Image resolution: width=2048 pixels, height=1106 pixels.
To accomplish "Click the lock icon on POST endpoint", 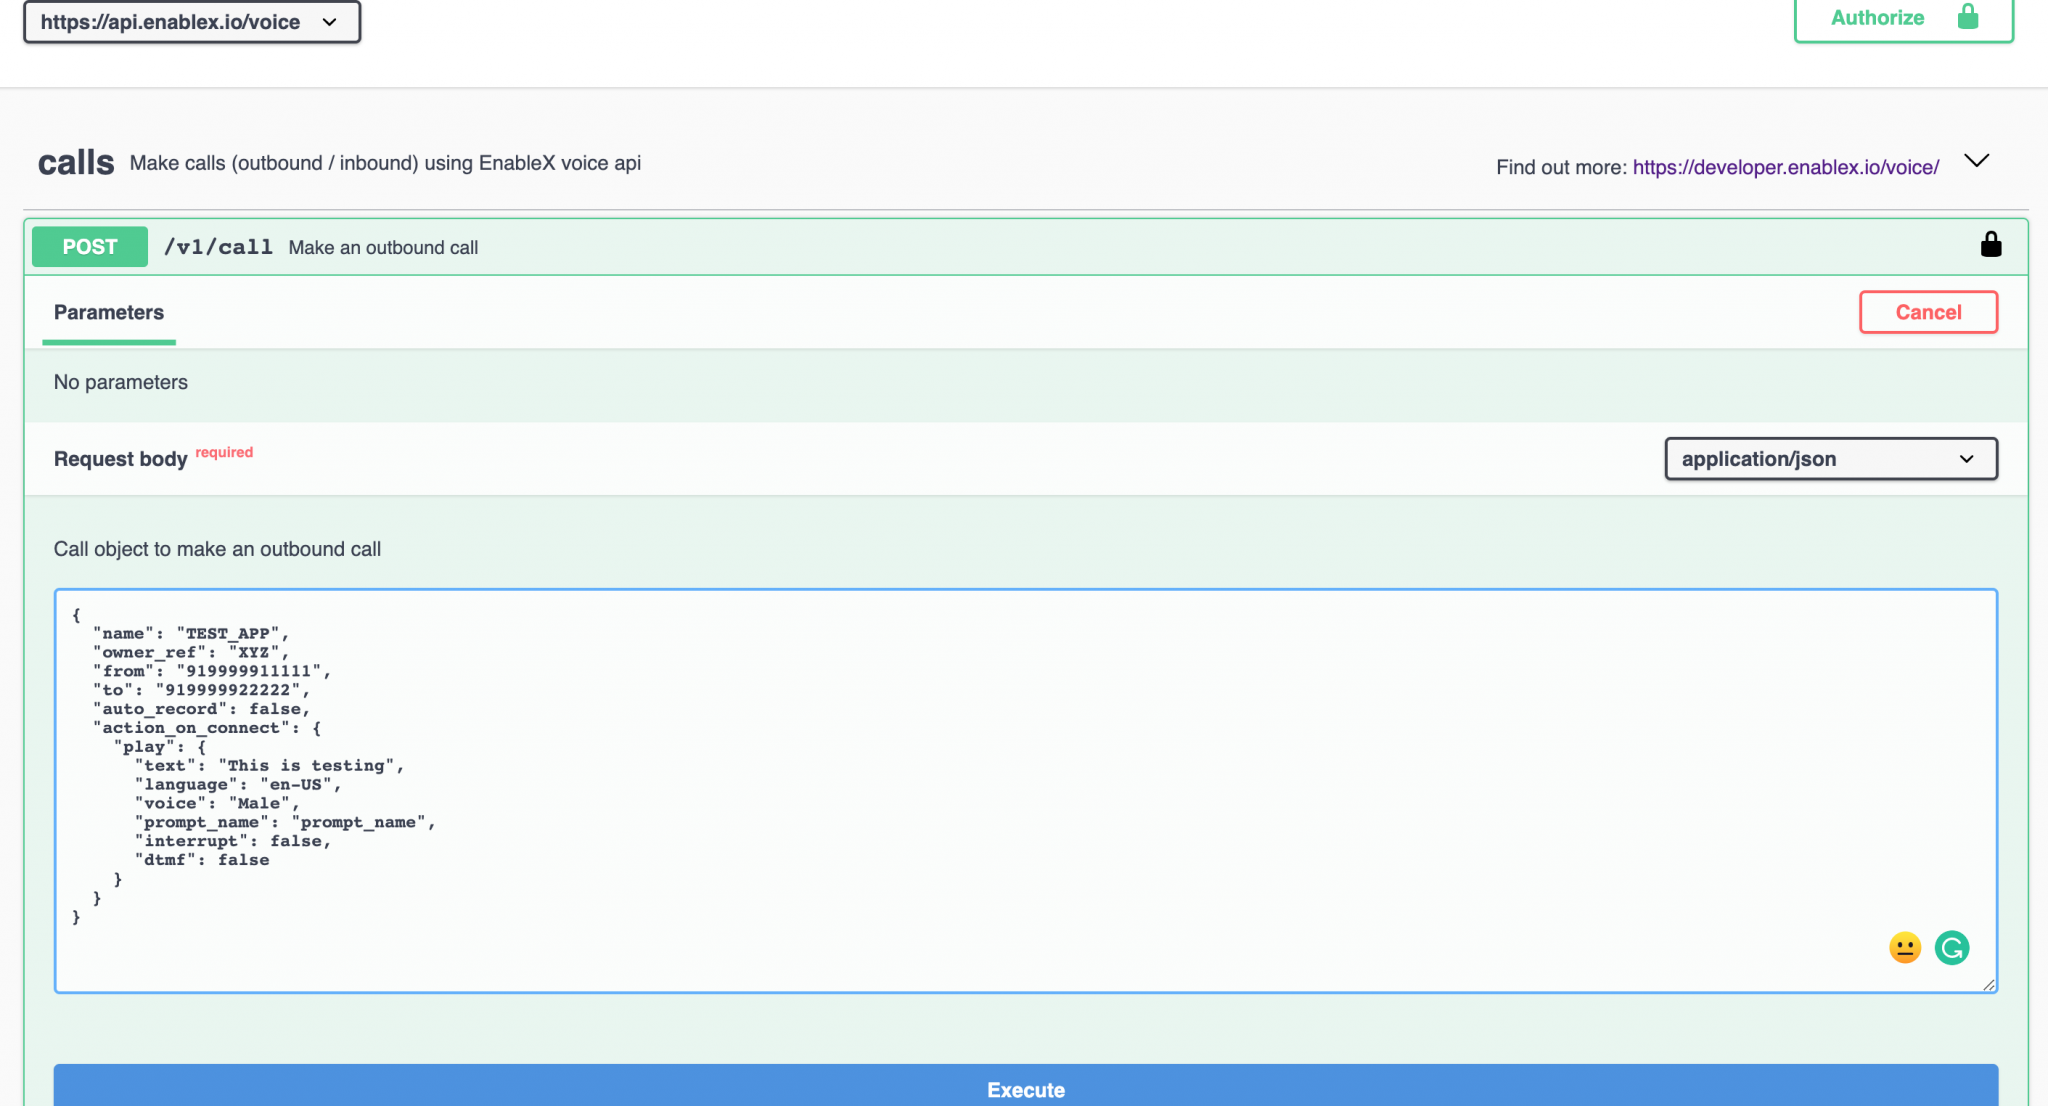I will coord(1988,245).
